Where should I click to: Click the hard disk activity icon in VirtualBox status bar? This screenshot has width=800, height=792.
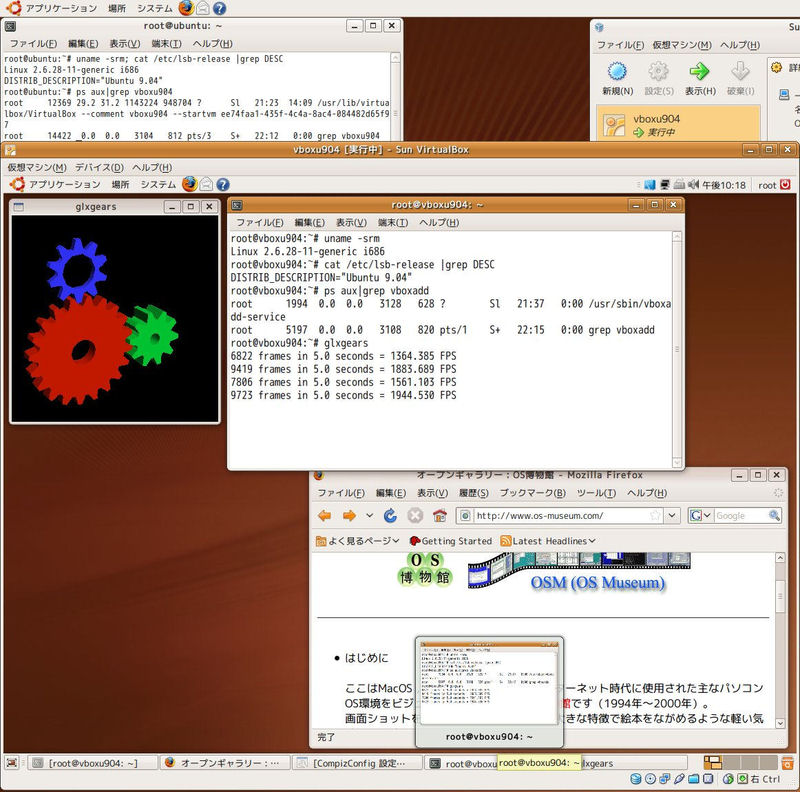click(636, 779)
